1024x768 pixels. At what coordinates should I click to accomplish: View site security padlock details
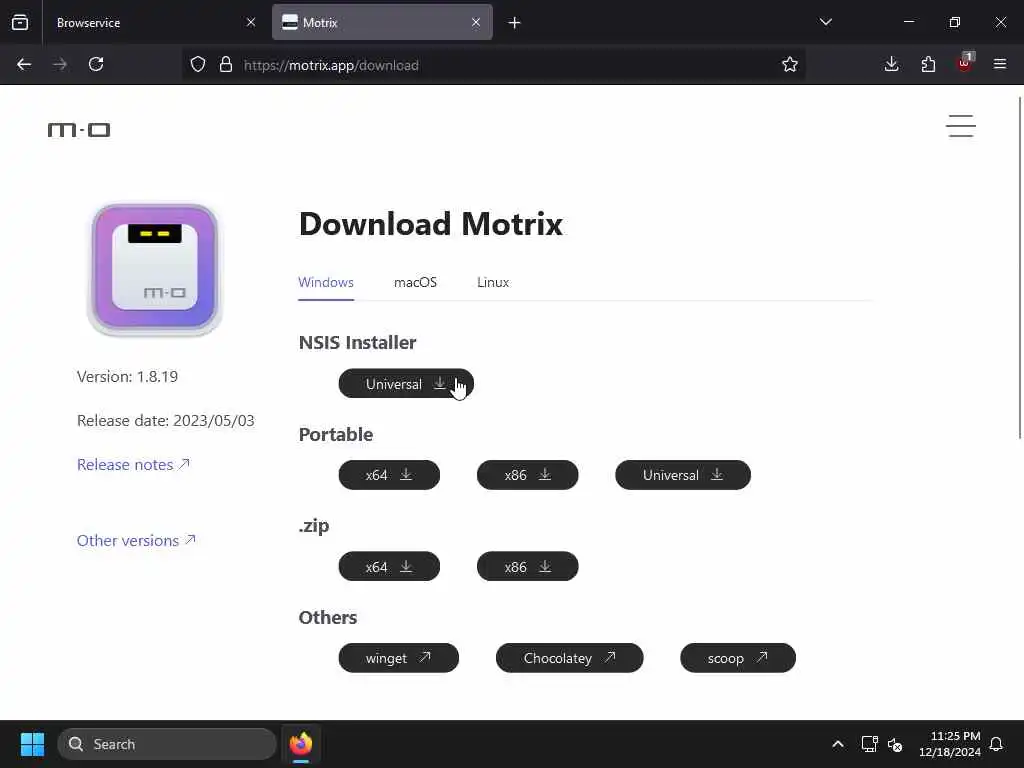pos(226,65)
